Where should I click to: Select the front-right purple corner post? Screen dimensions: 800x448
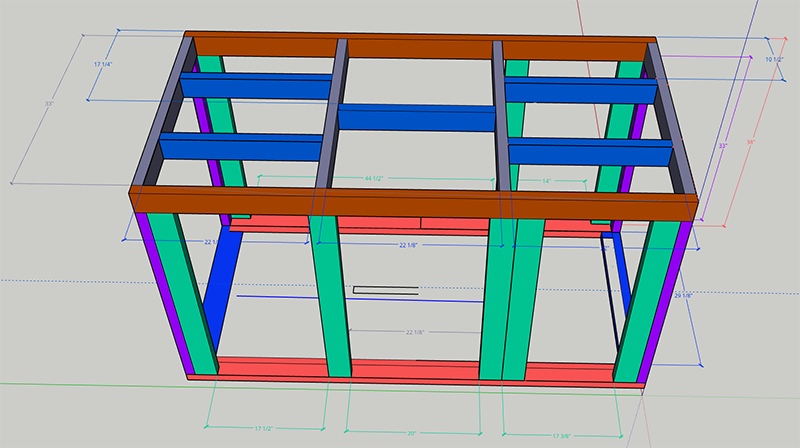664,302
